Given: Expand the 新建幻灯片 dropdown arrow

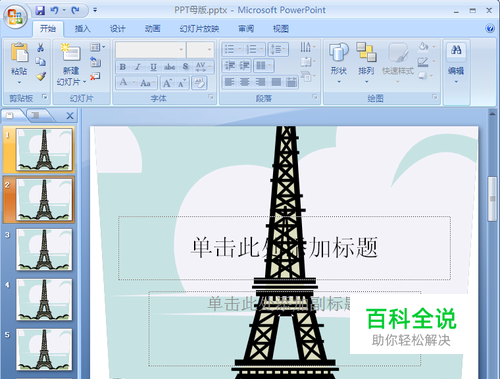Looking at the screenshot, I should [x=85, y=82].
